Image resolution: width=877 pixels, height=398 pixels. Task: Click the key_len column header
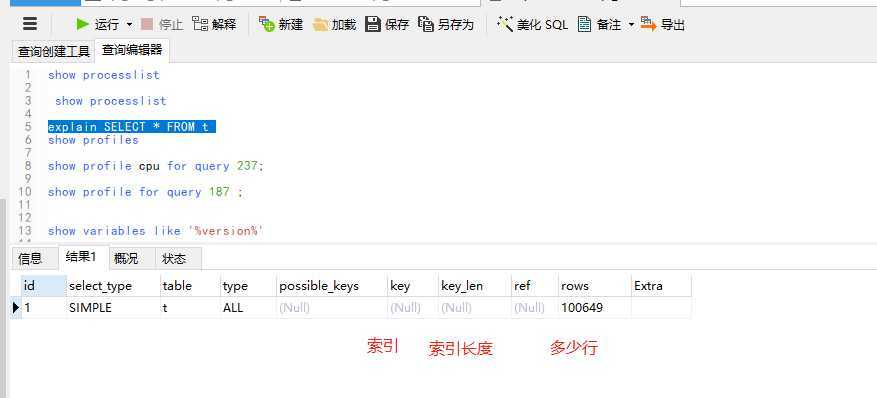click(475, 286)
